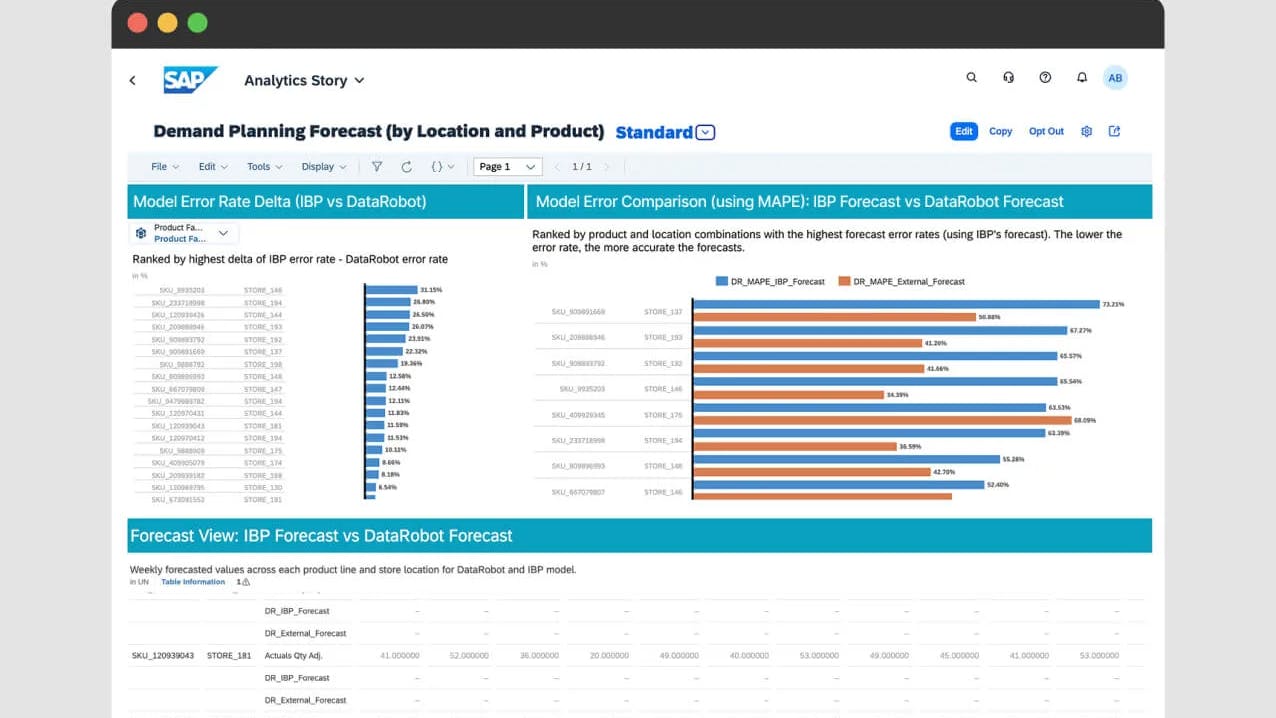Click the Opt Out link
Image resolution: width=1276 pixels, height=718 pixels.
click(1045, 131)
